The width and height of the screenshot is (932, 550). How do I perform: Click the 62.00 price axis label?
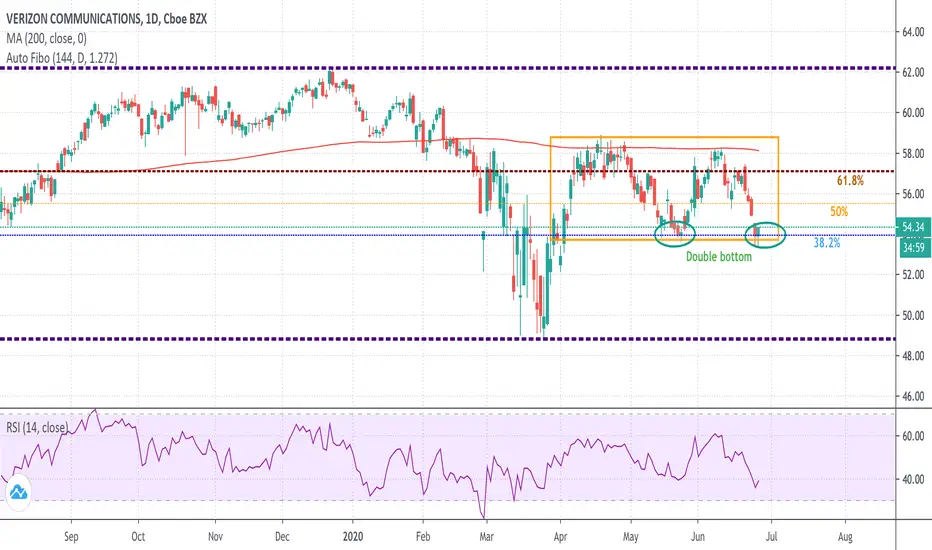tap(913, 73)
